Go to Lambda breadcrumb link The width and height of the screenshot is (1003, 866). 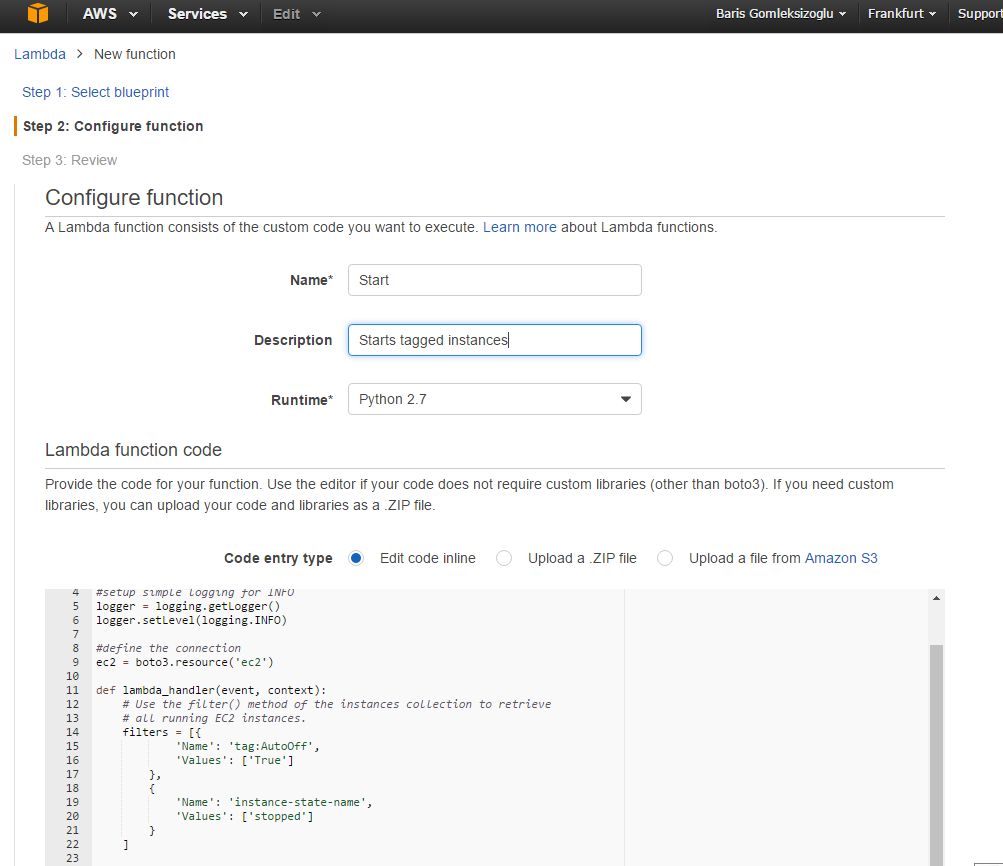[40, 54]
